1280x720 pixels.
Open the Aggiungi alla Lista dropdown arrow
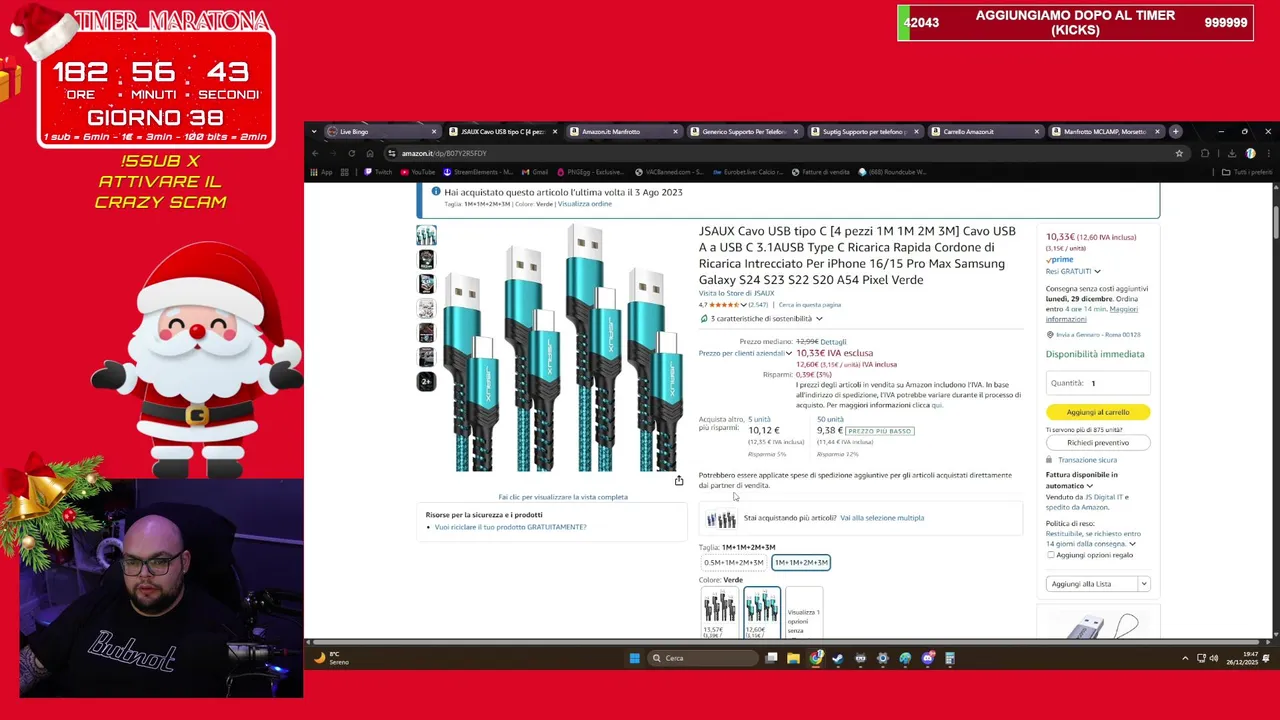(1144, 584)
